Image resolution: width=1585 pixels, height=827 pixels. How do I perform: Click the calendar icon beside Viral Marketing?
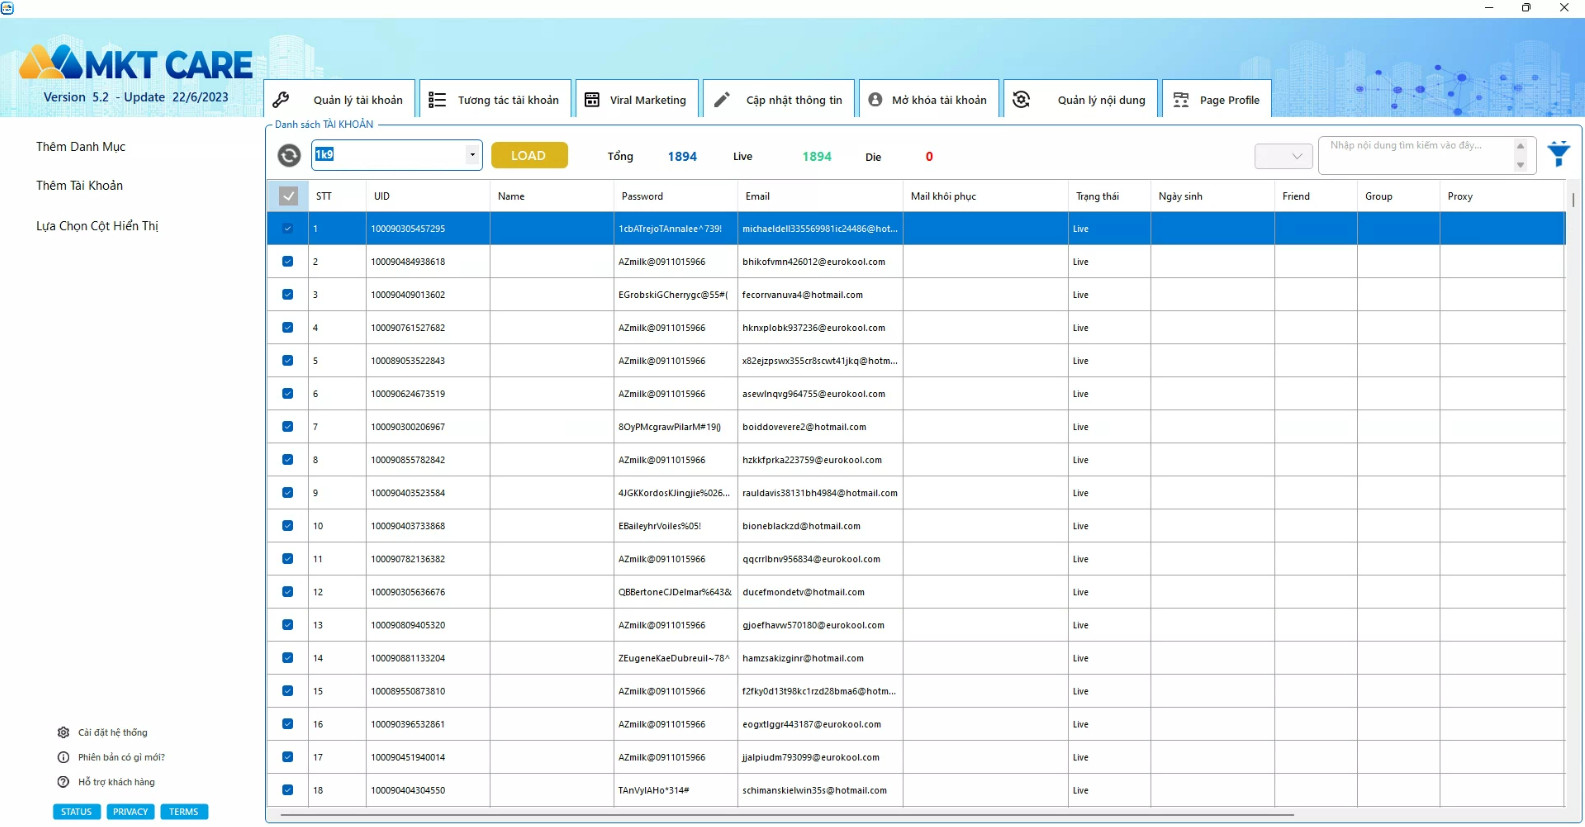(592, 99)
